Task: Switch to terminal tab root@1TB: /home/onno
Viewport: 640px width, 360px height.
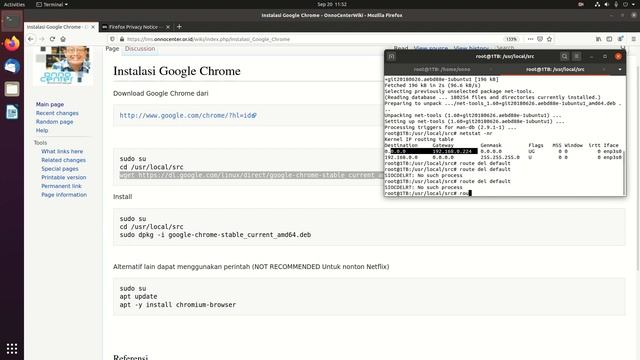Action: [x=442, y=69]
